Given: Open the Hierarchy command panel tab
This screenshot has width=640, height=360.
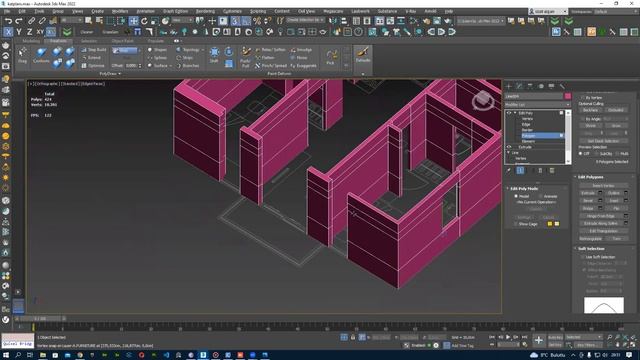Looking at the screenshot, I should (x=530, y=86).
